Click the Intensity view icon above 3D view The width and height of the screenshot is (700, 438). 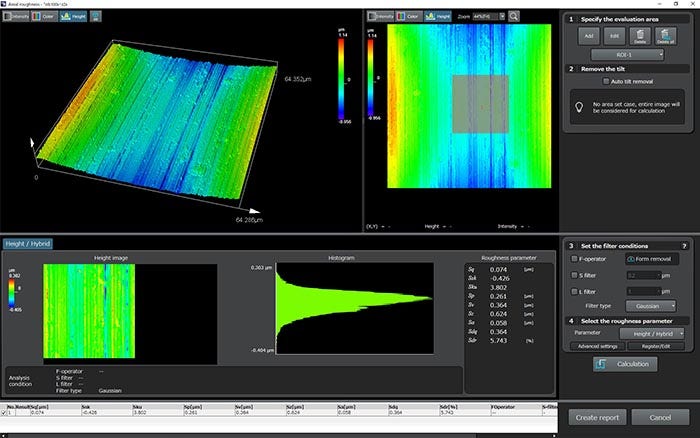pos(18,17)
